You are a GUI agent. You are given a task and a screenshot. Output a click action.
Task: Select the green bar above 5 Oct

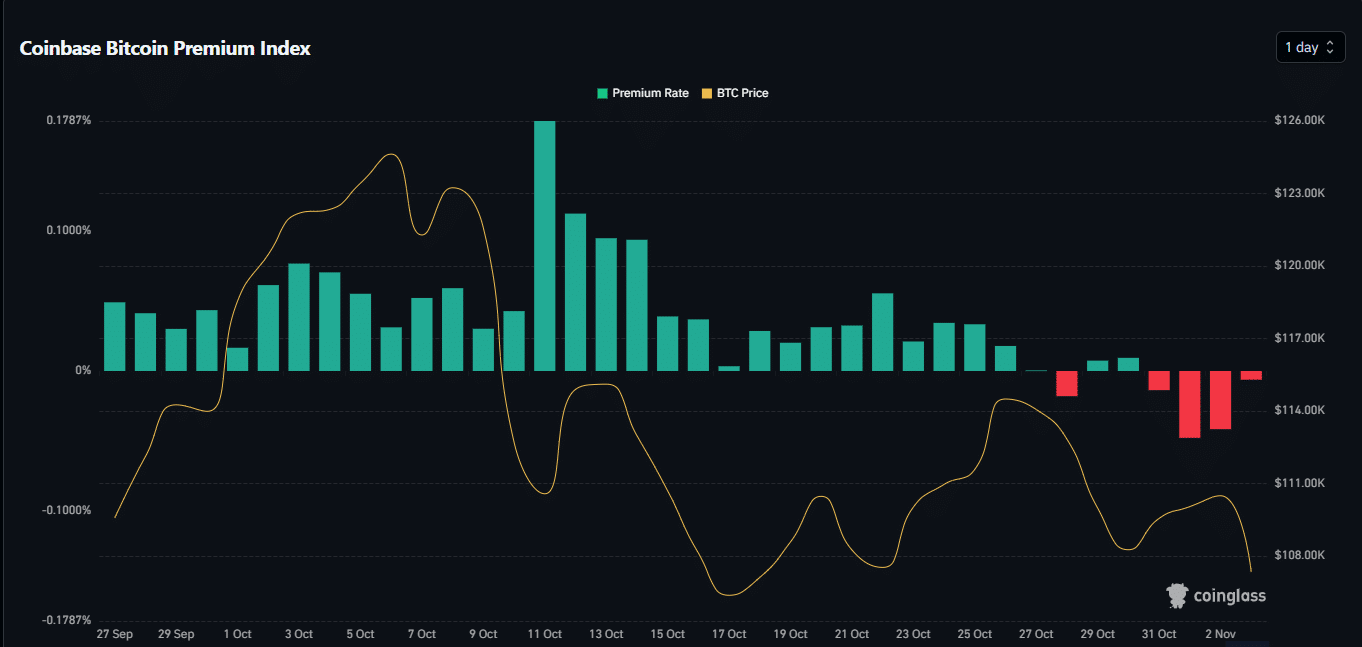coord(360,332)
